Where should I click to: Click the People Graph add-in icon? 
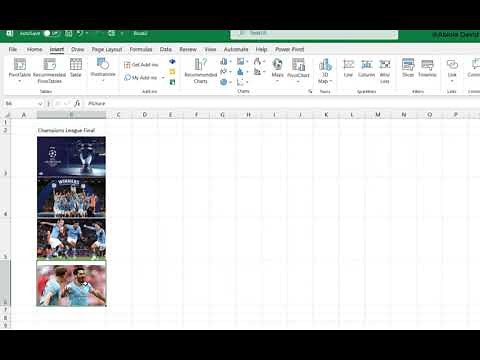click(x=172, y=82)
